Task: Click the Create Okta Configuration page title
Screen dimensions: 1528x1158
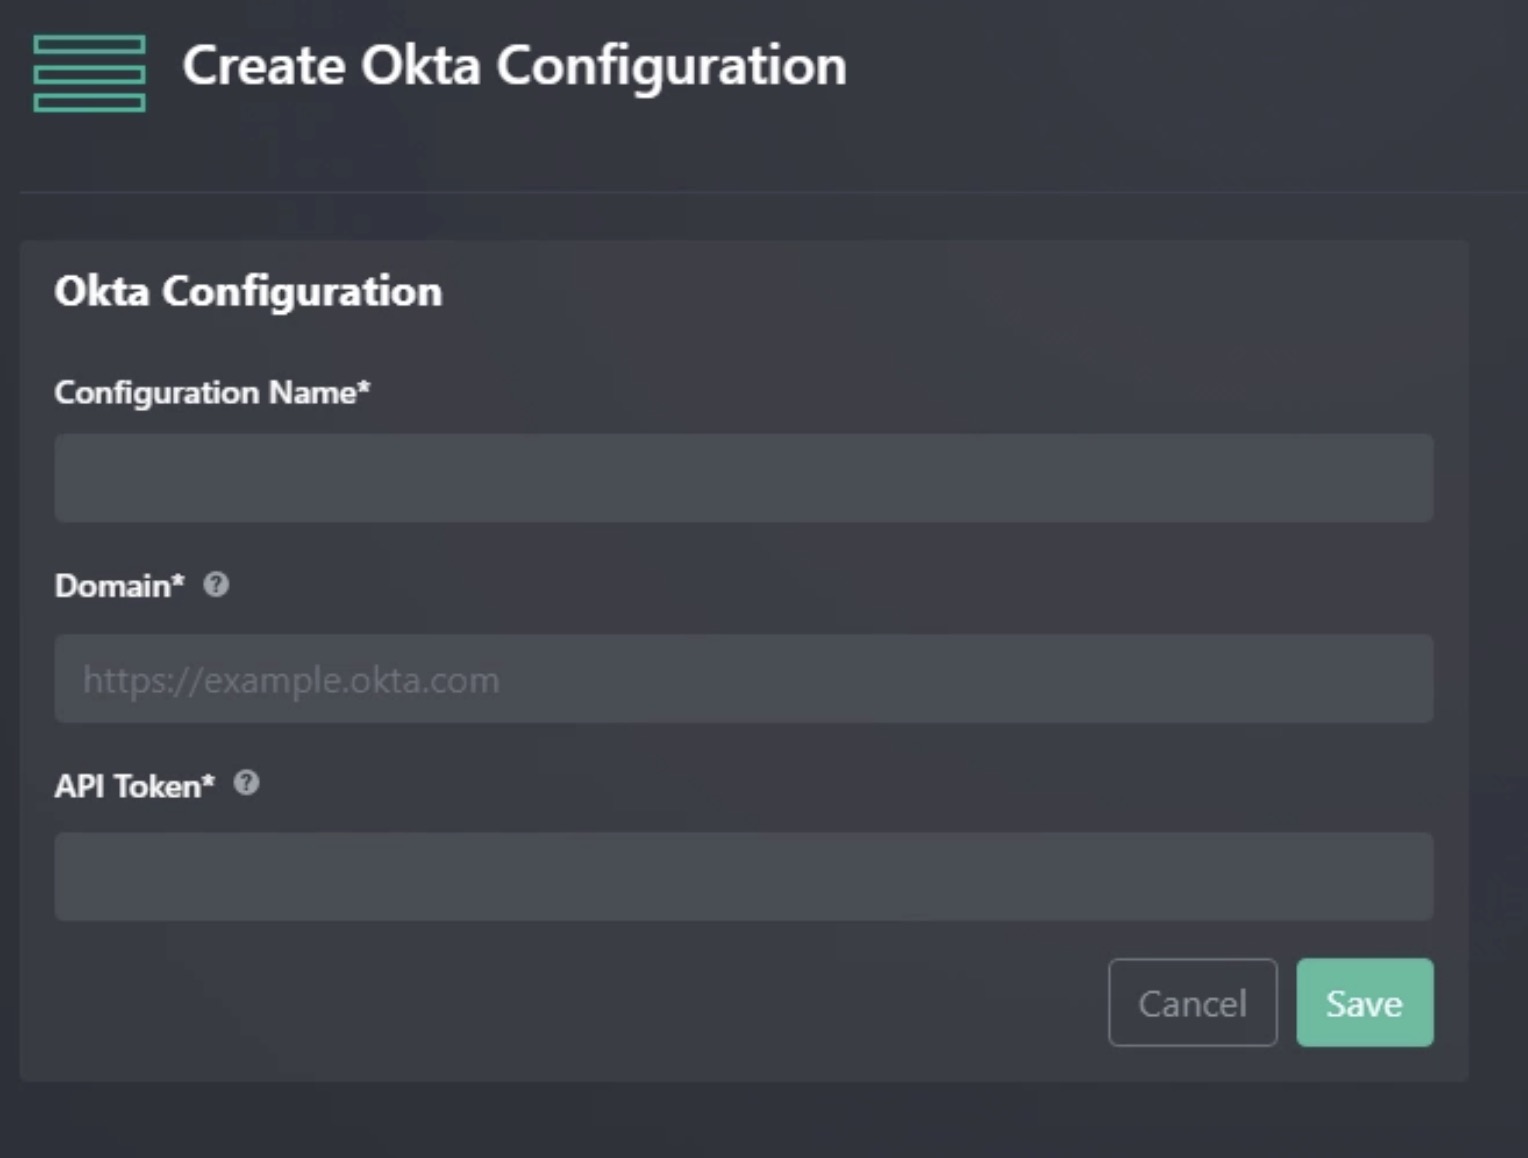Action: click(x=515, y=65)
